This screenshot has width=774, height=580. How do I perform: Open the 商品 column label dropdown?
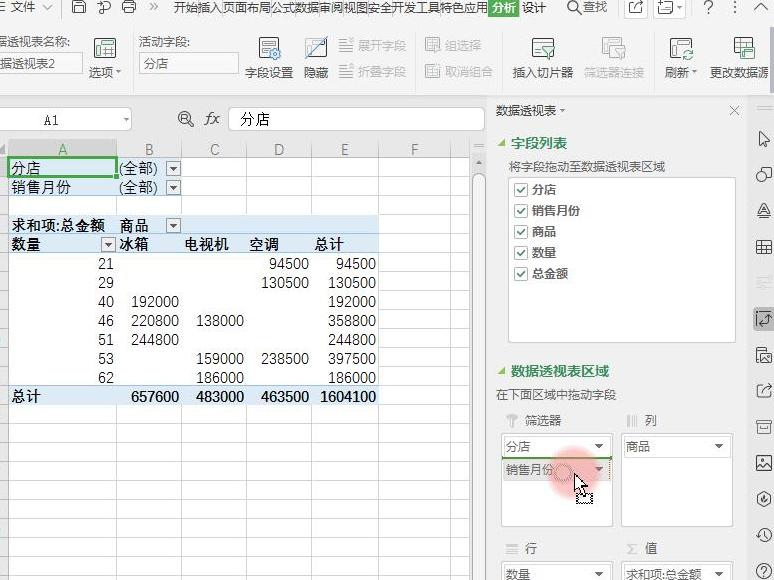point(173,226)
